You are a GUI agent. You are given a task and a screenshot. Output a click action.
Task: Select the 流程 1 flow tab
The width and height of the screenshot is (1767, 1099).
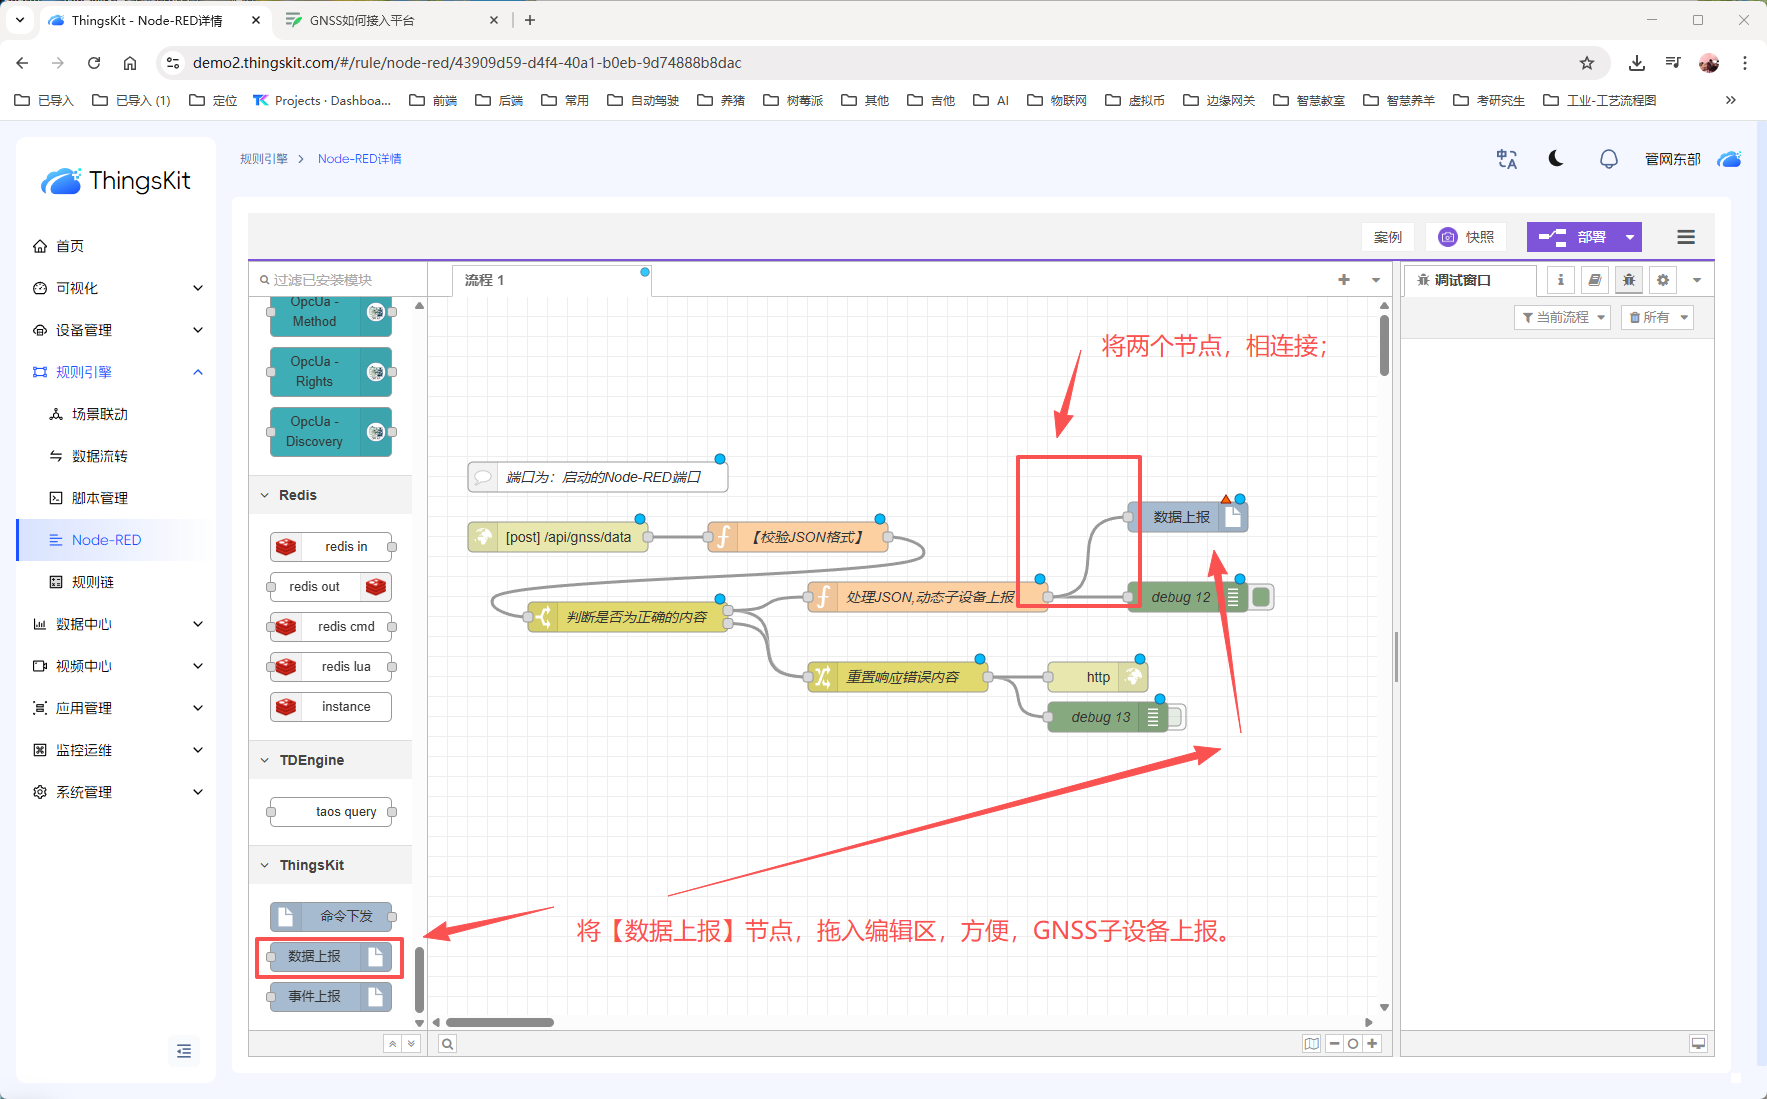(485, 280)
